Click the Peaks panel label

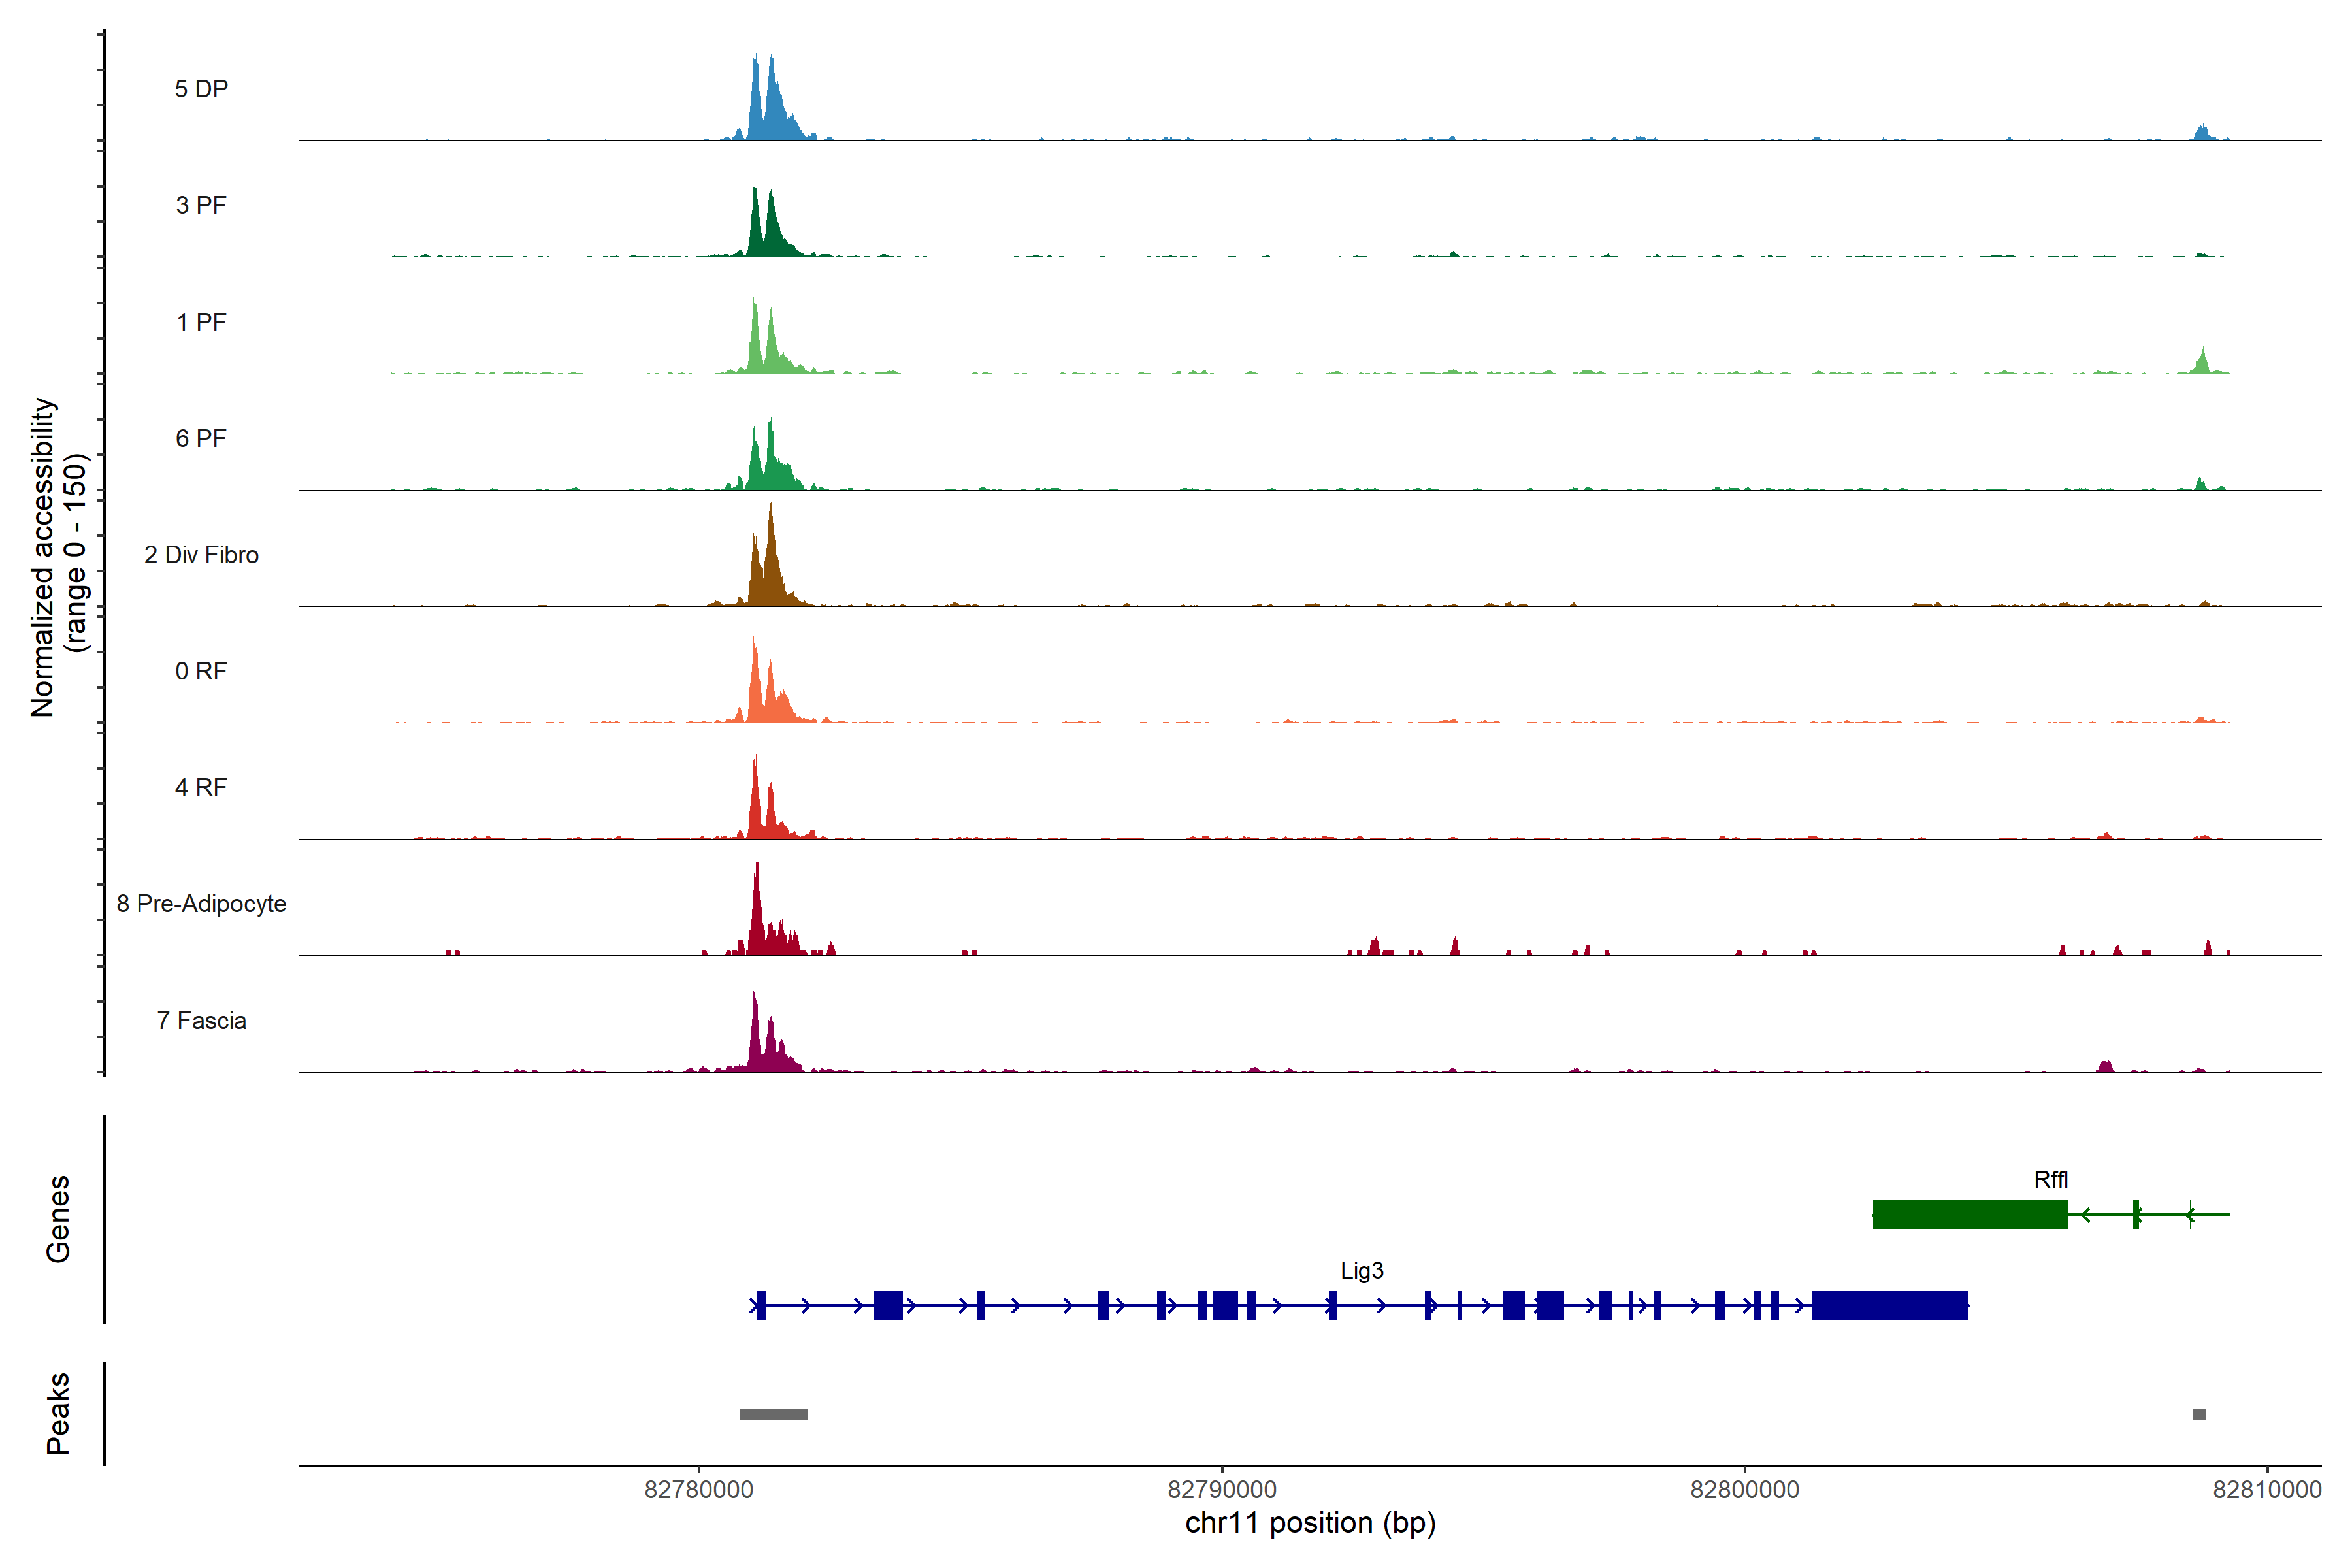tap(58, 1413)
